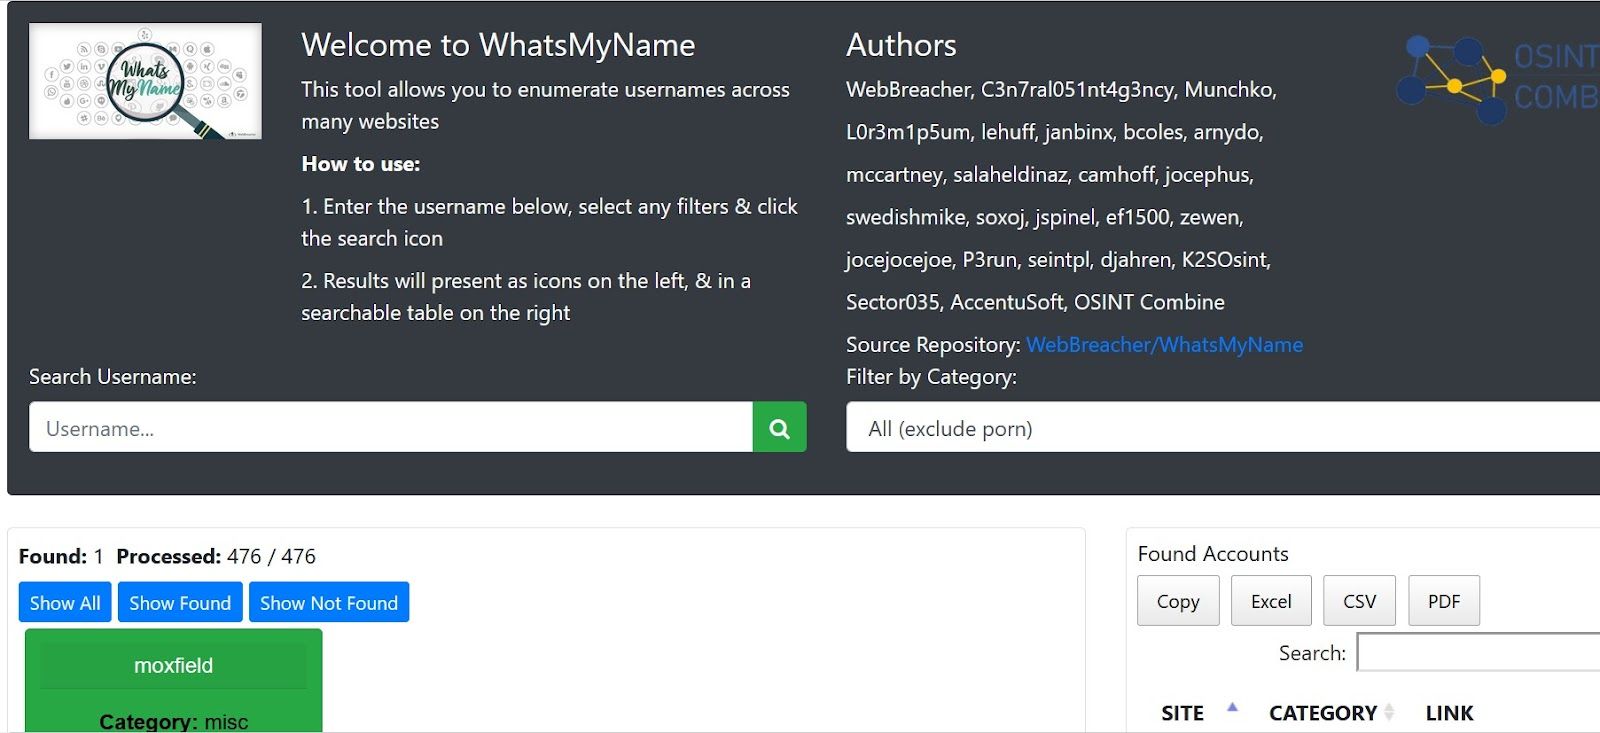Click the WhatsMyName logo image

[x=145, y=81]
